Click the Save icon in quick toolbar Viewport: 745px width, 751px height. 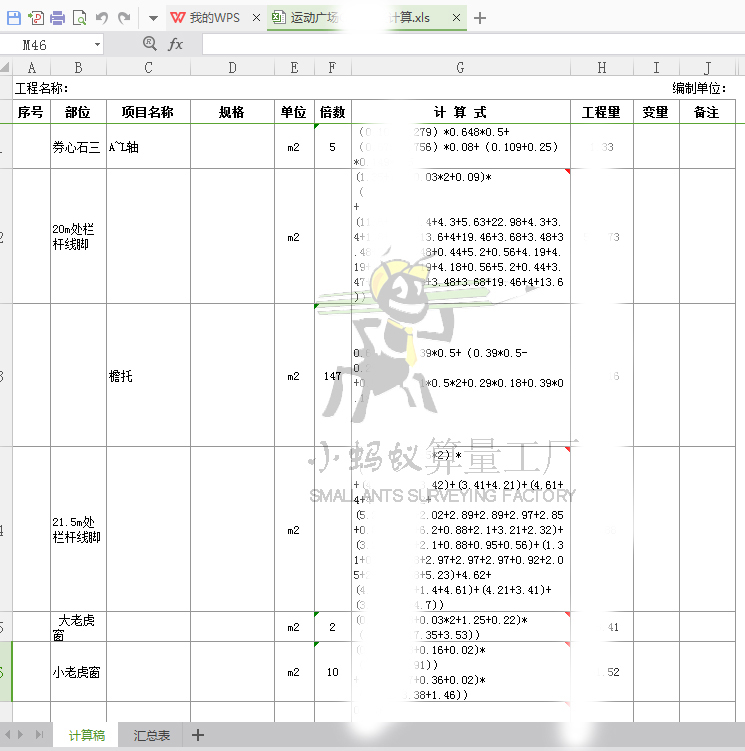[14, 18]
